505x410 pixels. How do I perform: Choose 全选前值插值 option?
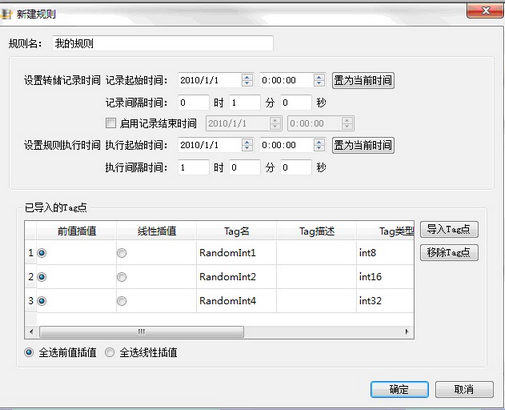[x=29, y=352]
